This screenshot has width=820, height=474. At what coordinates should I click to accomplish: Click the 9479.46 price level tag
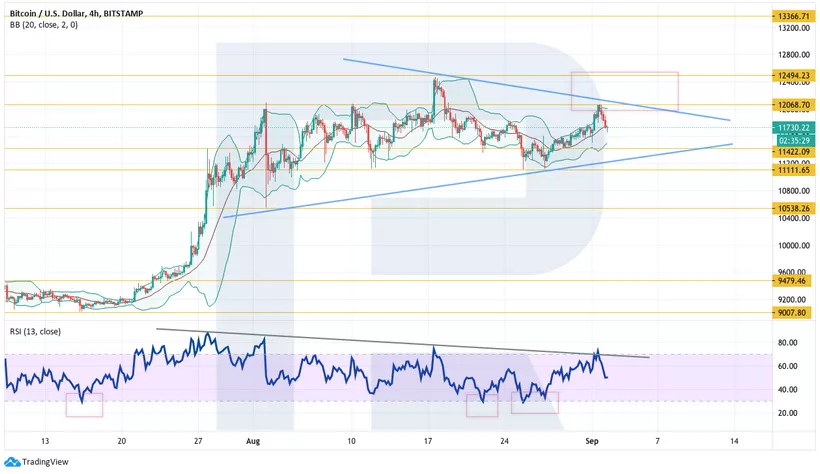coord(792,281)
